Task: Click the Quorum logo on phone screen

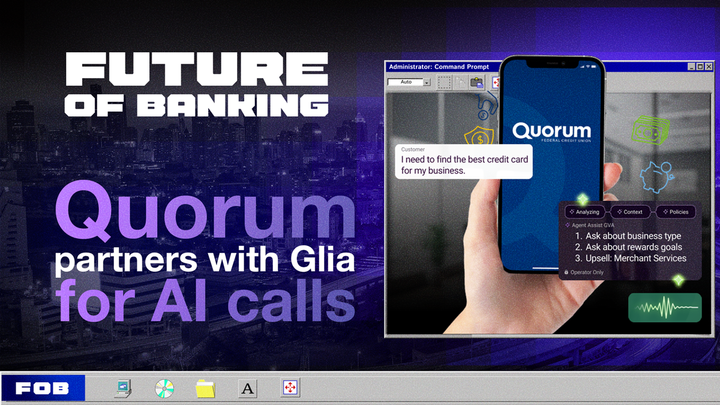Action: tap(552, 132)
